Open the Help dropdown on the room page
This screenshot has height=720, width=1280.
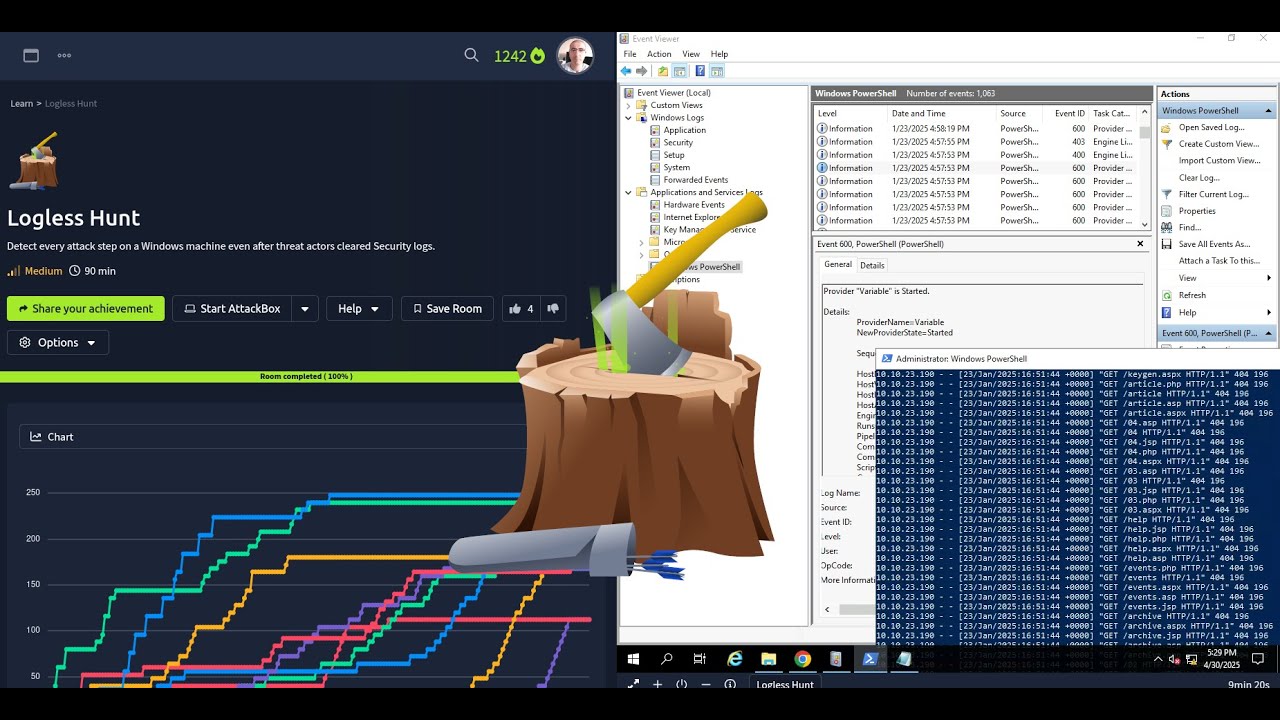(x=359, y=309)
